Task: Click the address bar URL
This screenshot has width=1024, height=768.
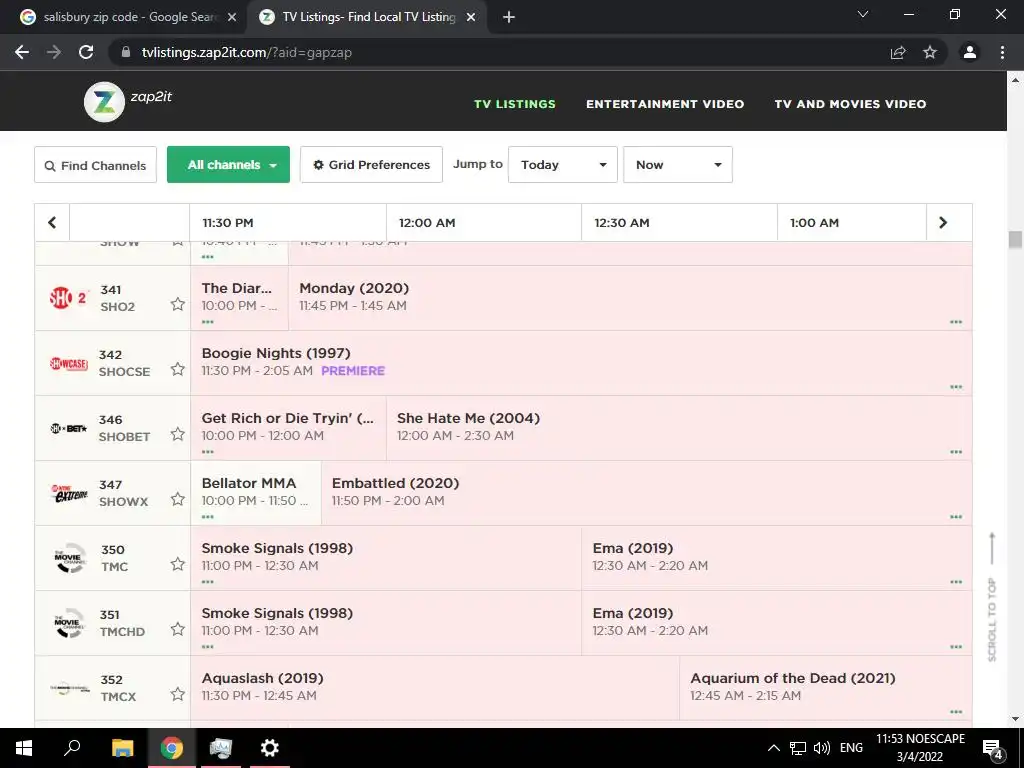Action: pos(247,52)
